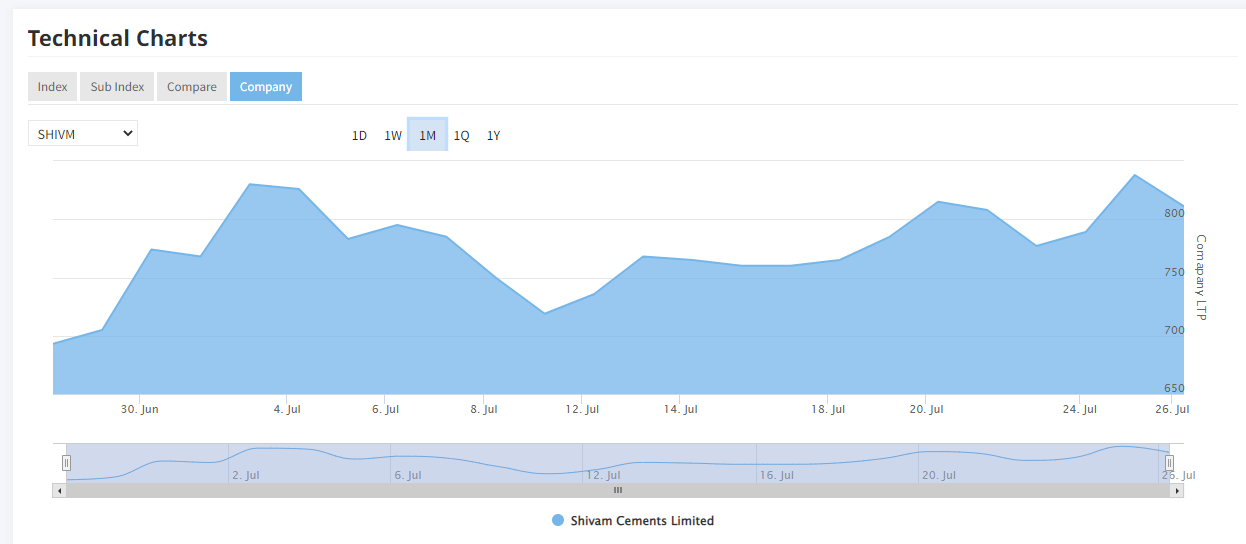The image size is (1246, 544).
Task: Expand the SHIVM company dropdown
Action: [82, 133]
